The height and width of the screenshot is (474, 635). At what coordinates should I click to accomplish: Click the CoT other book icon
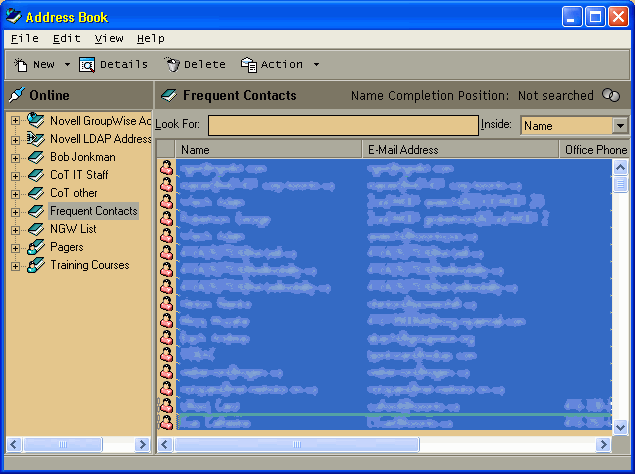click(36, 193)
